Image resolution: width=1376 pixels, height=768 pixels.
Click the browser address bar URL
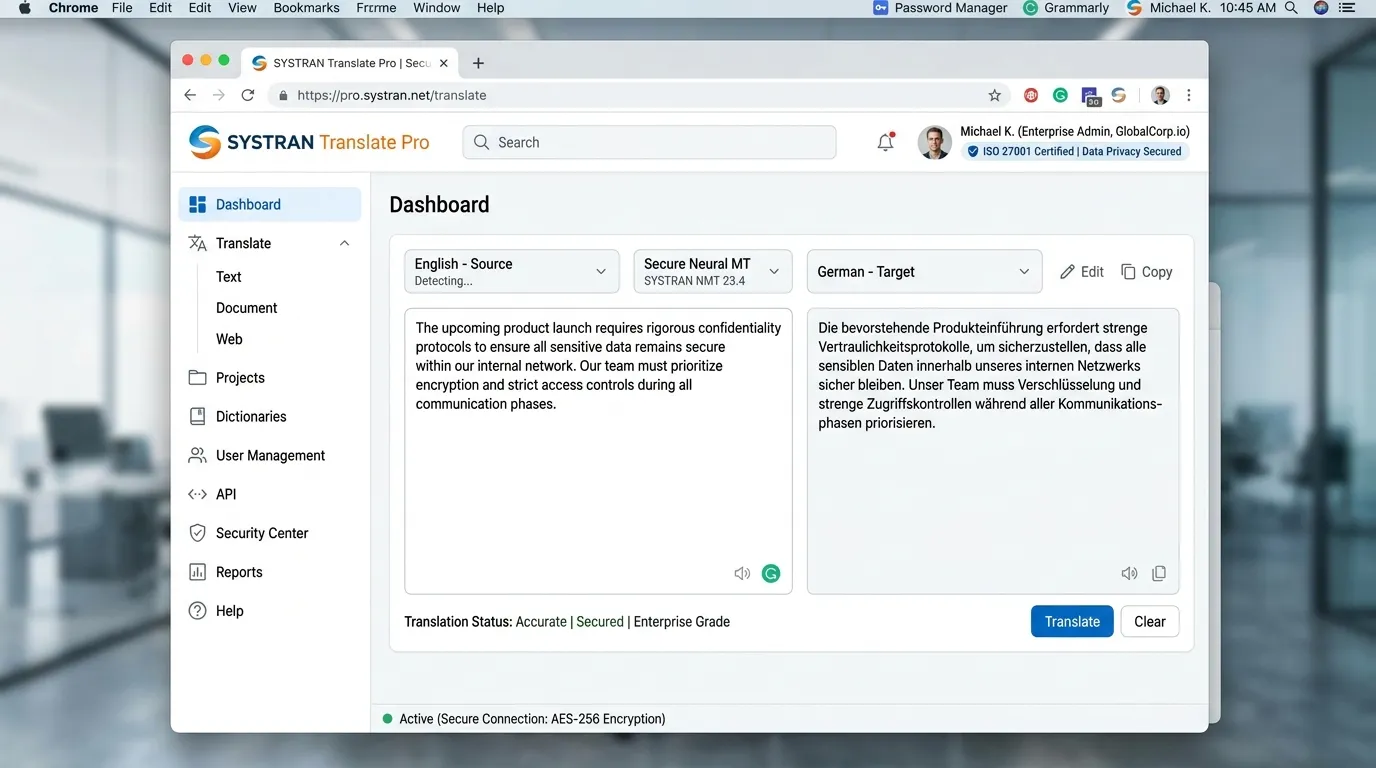pos(392,95)
